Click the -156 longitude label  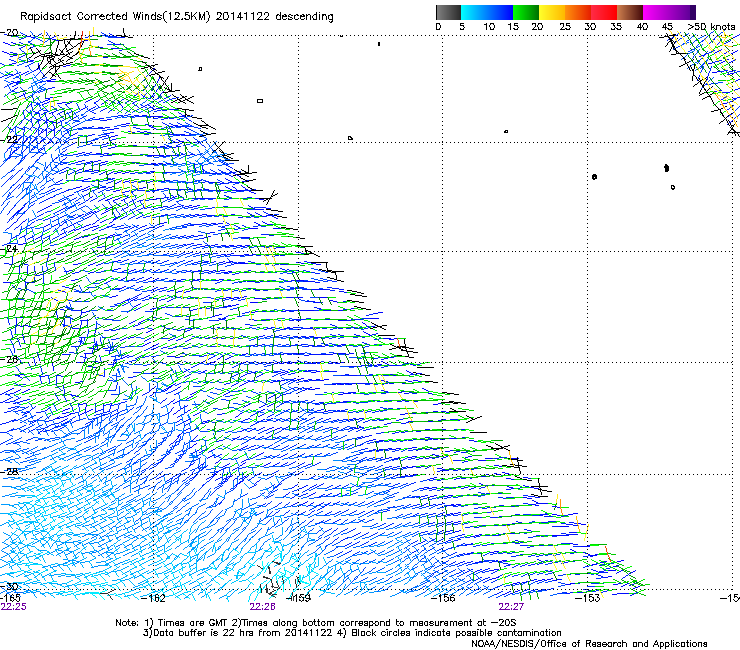443,599
